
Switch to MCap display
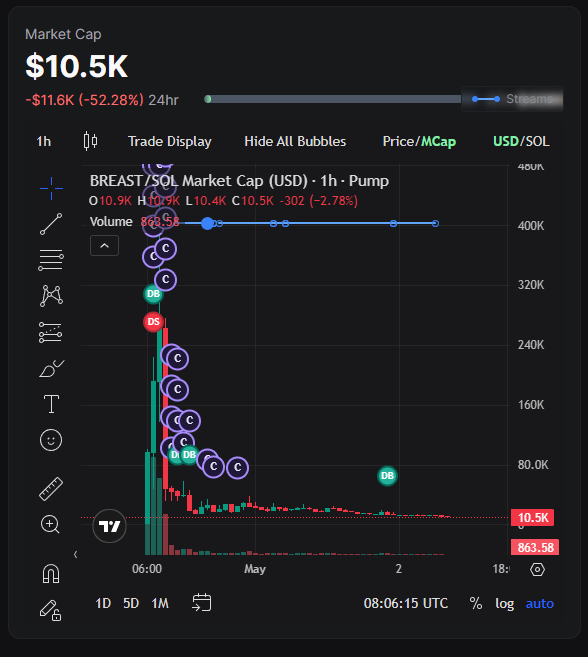[438, 142]
